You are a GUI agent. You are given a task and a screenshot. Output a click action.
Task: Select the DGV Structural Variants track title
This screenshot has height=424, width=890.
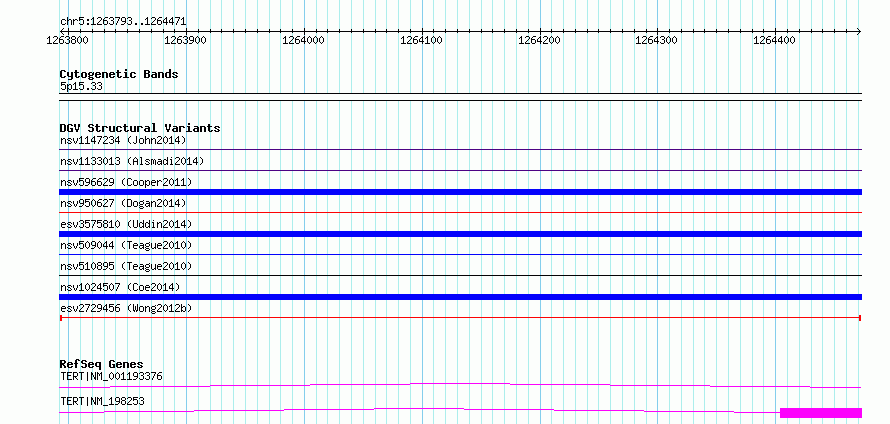pyautogui.click(x=140, y=128)
